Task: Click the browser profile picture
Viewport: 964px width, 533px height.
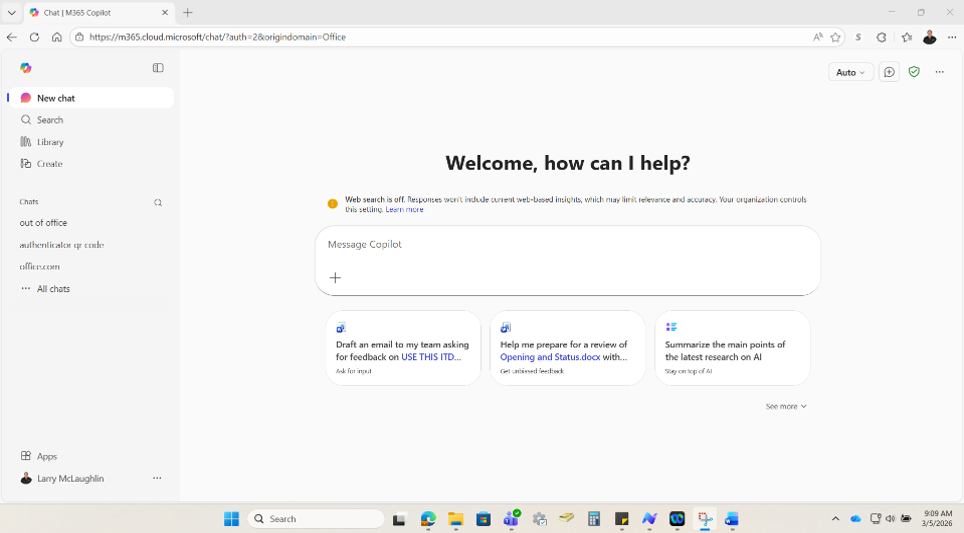Action: [930, 37]
